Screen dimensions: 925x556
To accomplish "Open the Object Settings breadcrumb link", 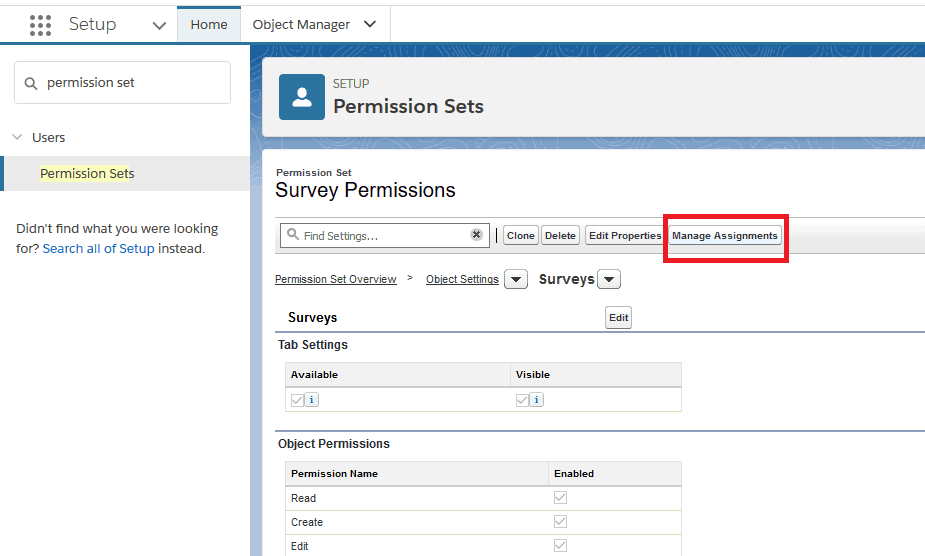I will click(x=462, y=279).
